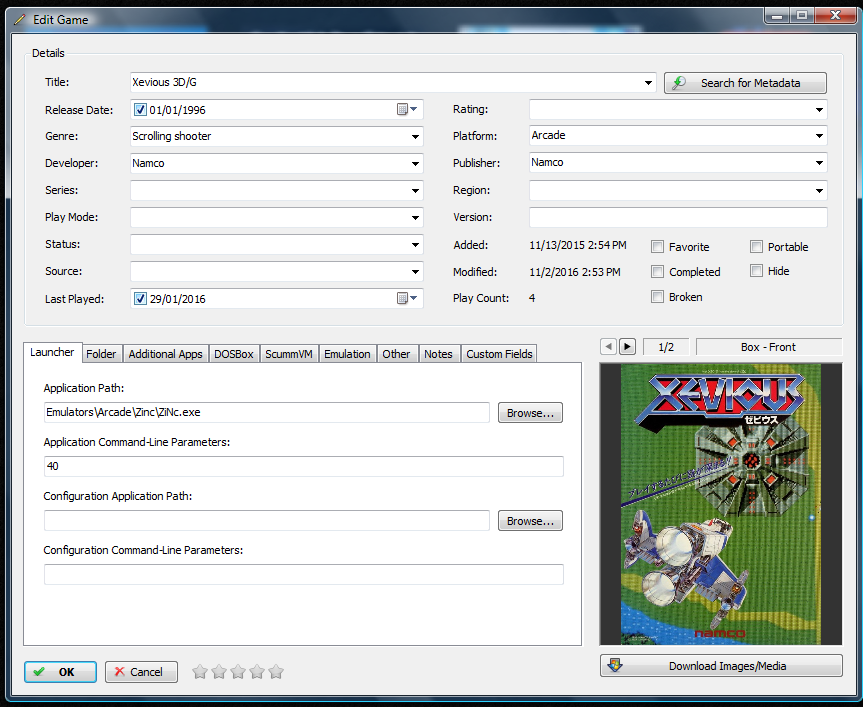Click the first rating star
The image size is (863, 707).
pyautogui.click(x=200, y=671)
